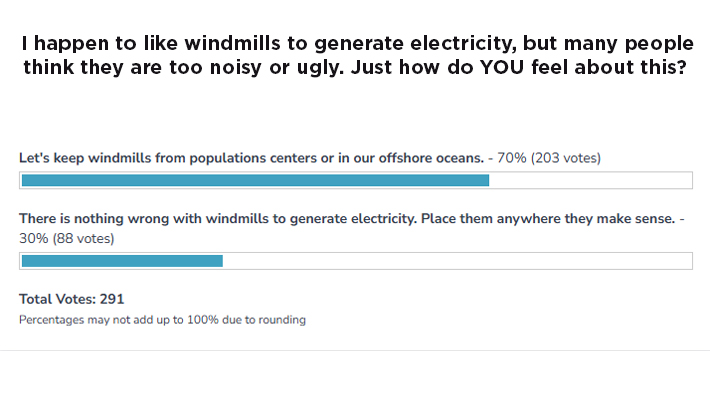This screenshot has height=400, width=710.
Task: Click the horizontal divider line below the poll
Action: 355,350
